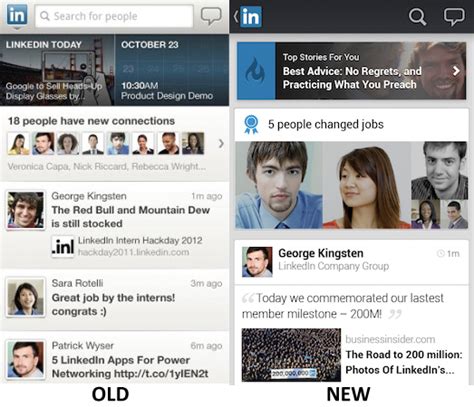Expand new connections list chevron
The image size is (474, 407).
[221, 144]
